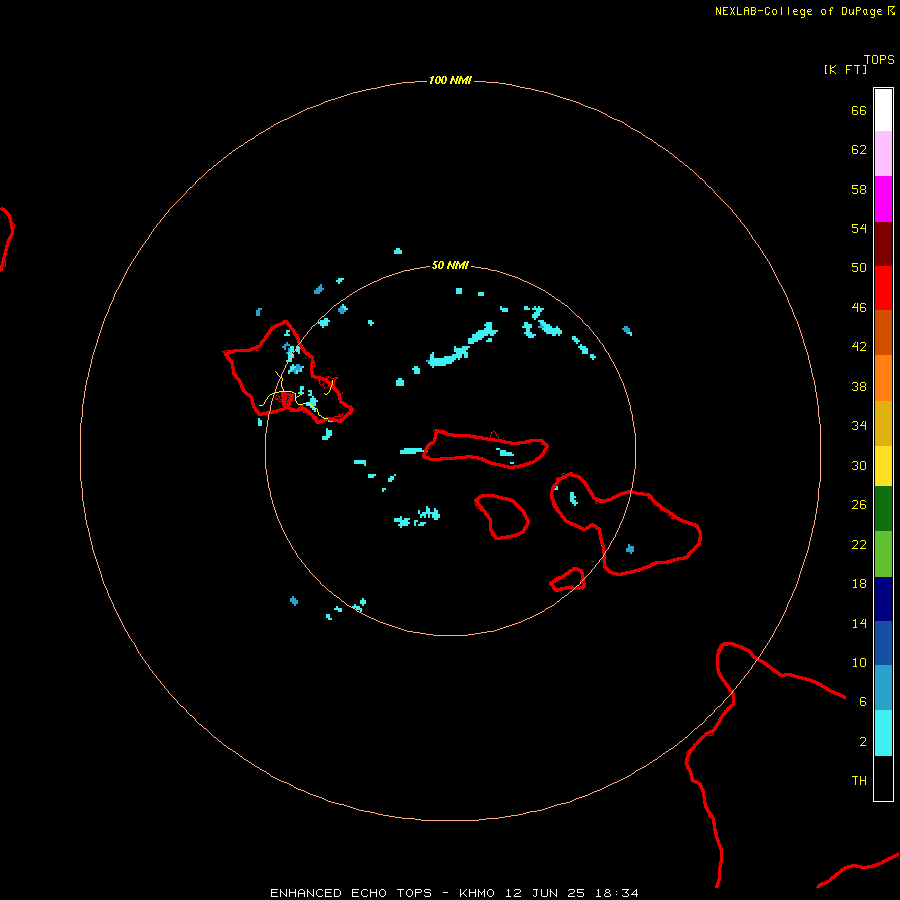The image size is (900, 900).
Task: Click the "100 NMI" range ring label
Action: click(450, 80)
